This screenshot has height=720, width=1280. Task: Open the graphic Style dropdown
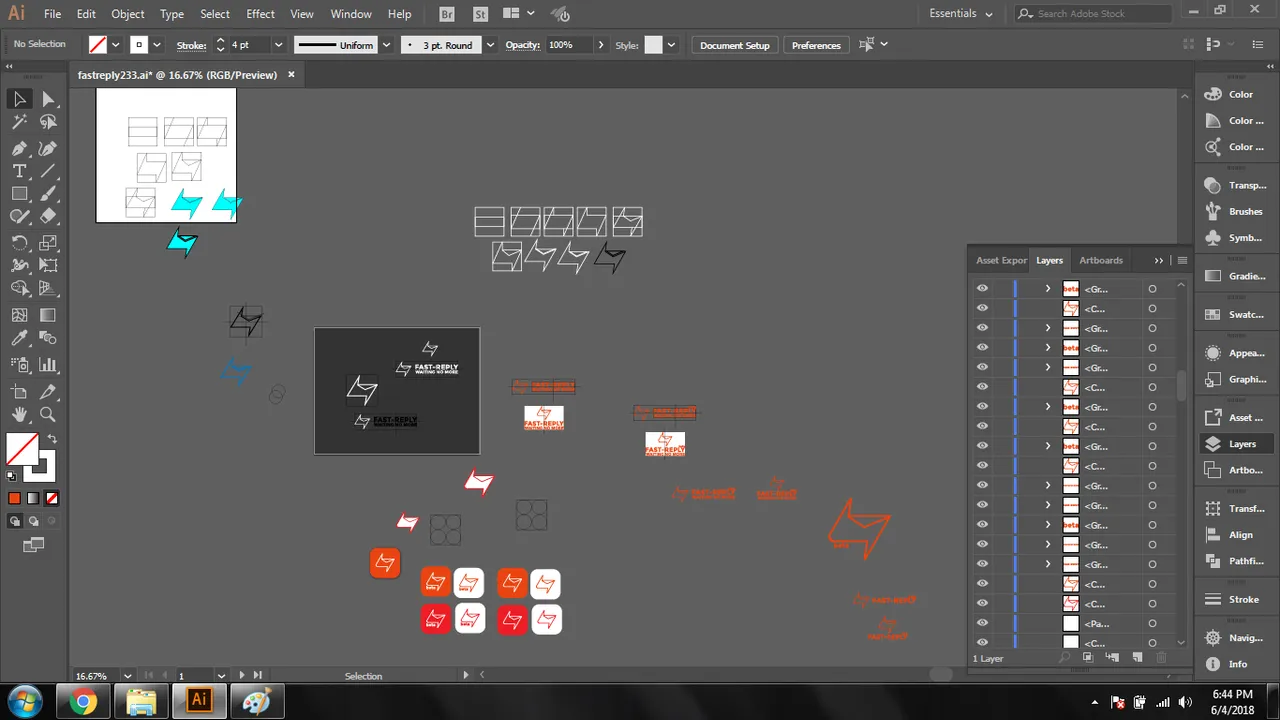[671, 45]
